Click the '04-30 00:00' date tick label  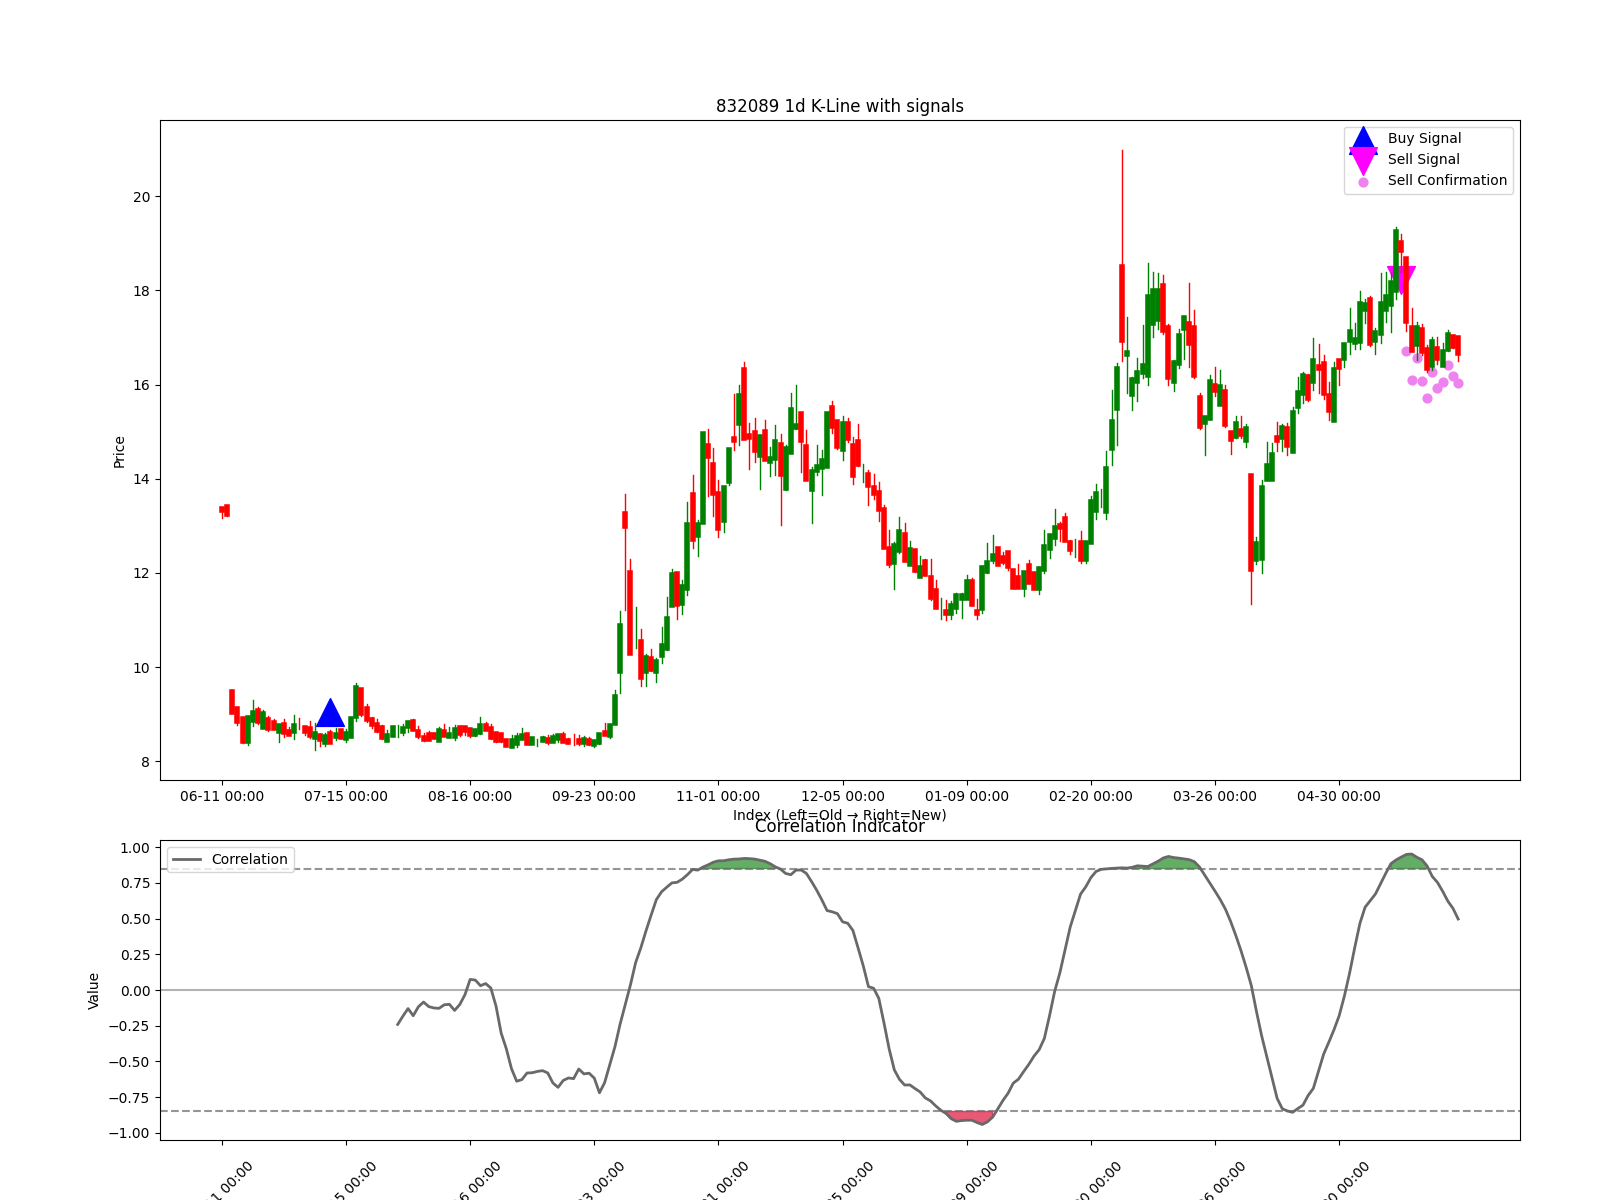(1339, 797)
